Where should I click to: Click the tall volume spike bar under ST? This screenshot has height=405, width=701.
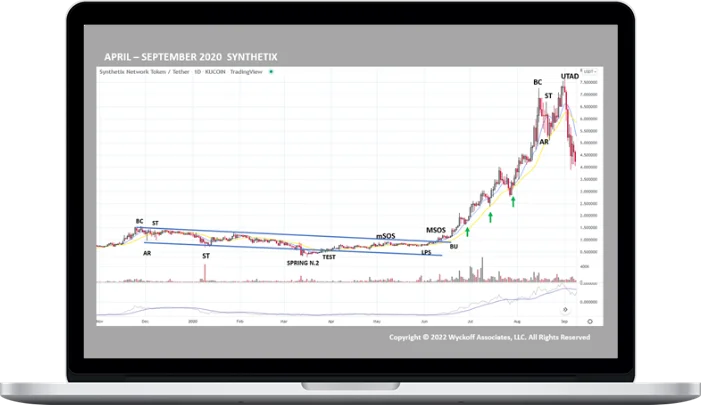(x=204, y=274)
